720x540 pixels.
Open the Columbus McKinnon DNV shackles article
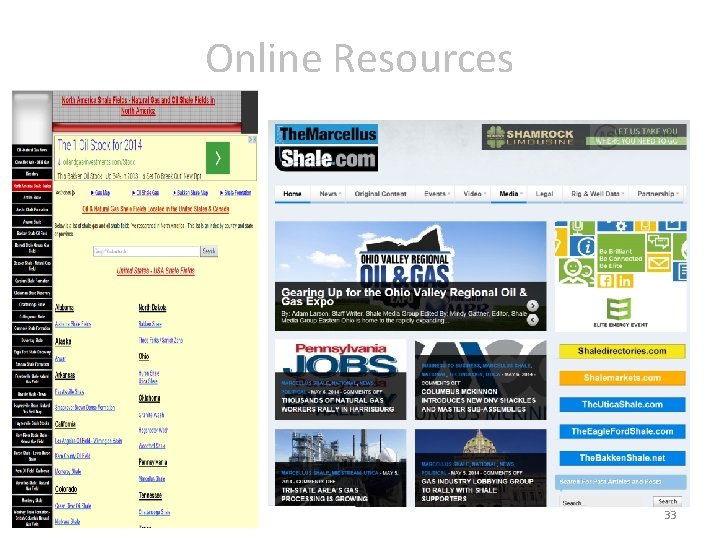480,379
